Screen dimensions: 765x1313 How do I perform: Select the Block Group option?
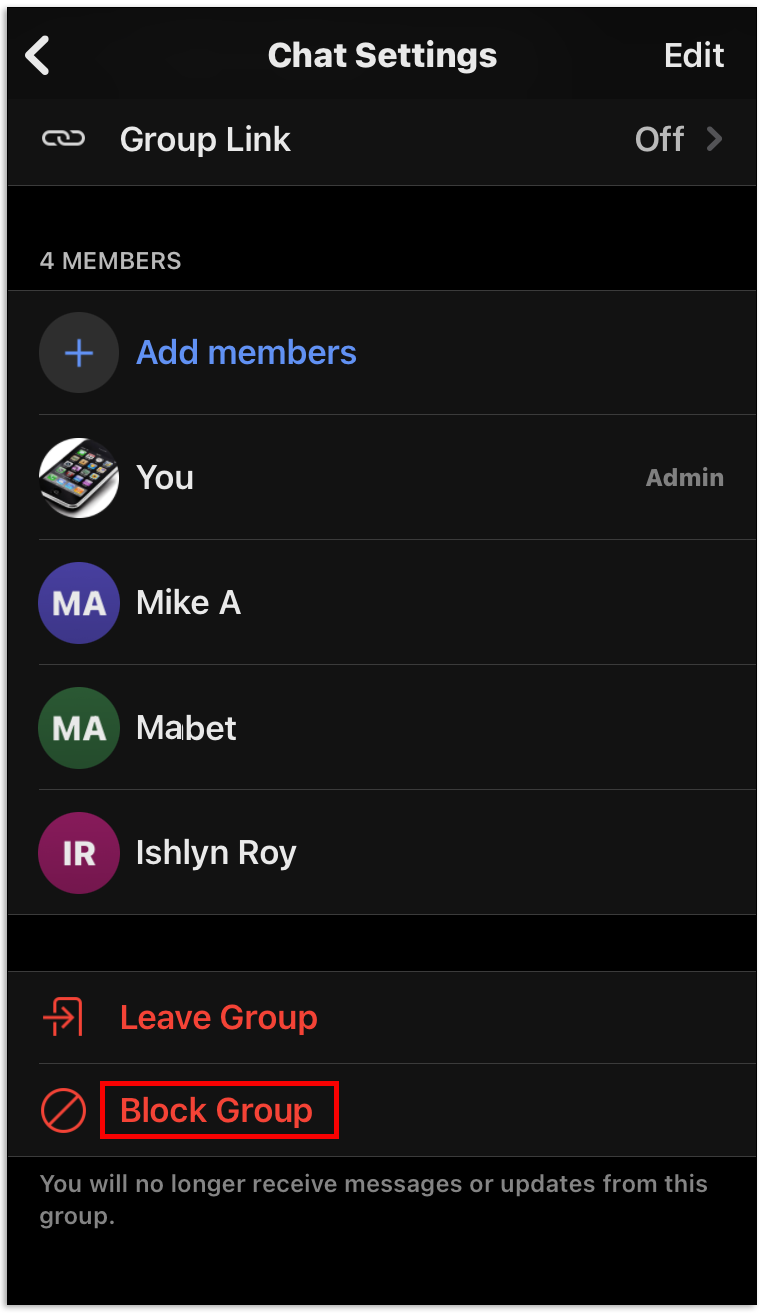click(x=217, y=1111)
